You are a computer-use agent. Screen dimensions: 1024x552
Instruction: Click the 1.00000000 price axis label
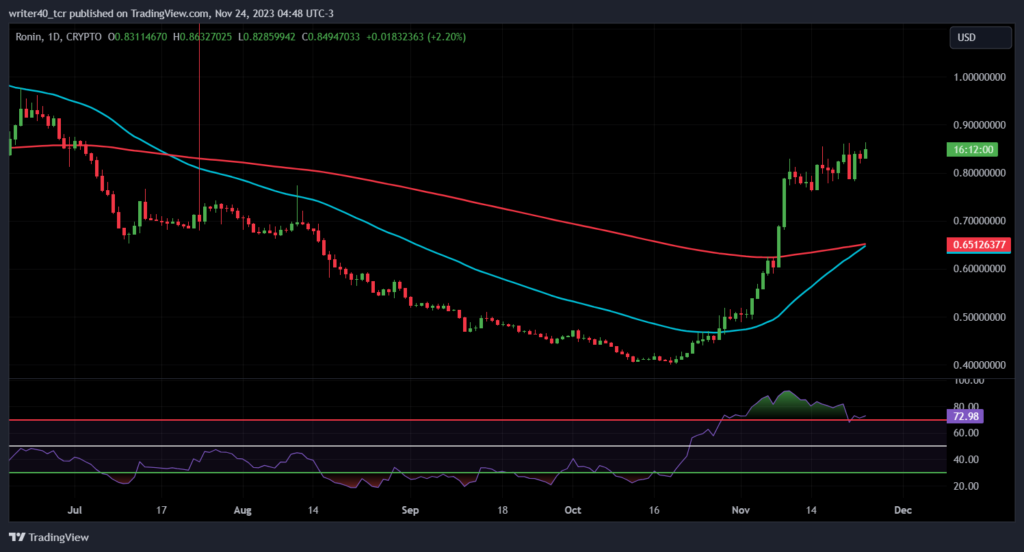click(979, 77)
